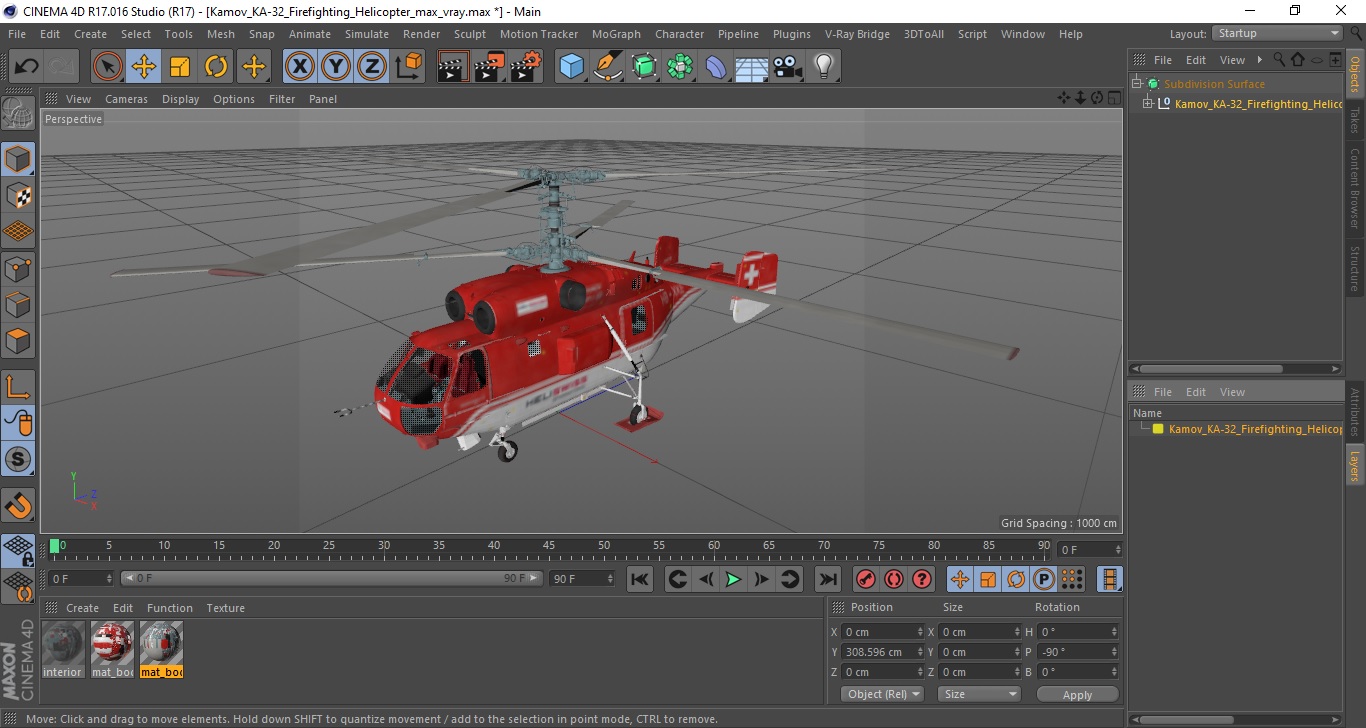Add a Floor environment object

coord(752,67)
